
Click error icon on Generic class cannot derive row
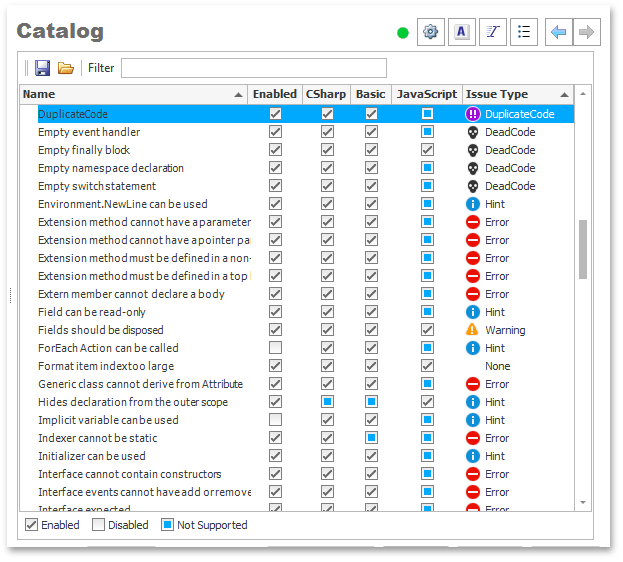click(x=472, y=384)
